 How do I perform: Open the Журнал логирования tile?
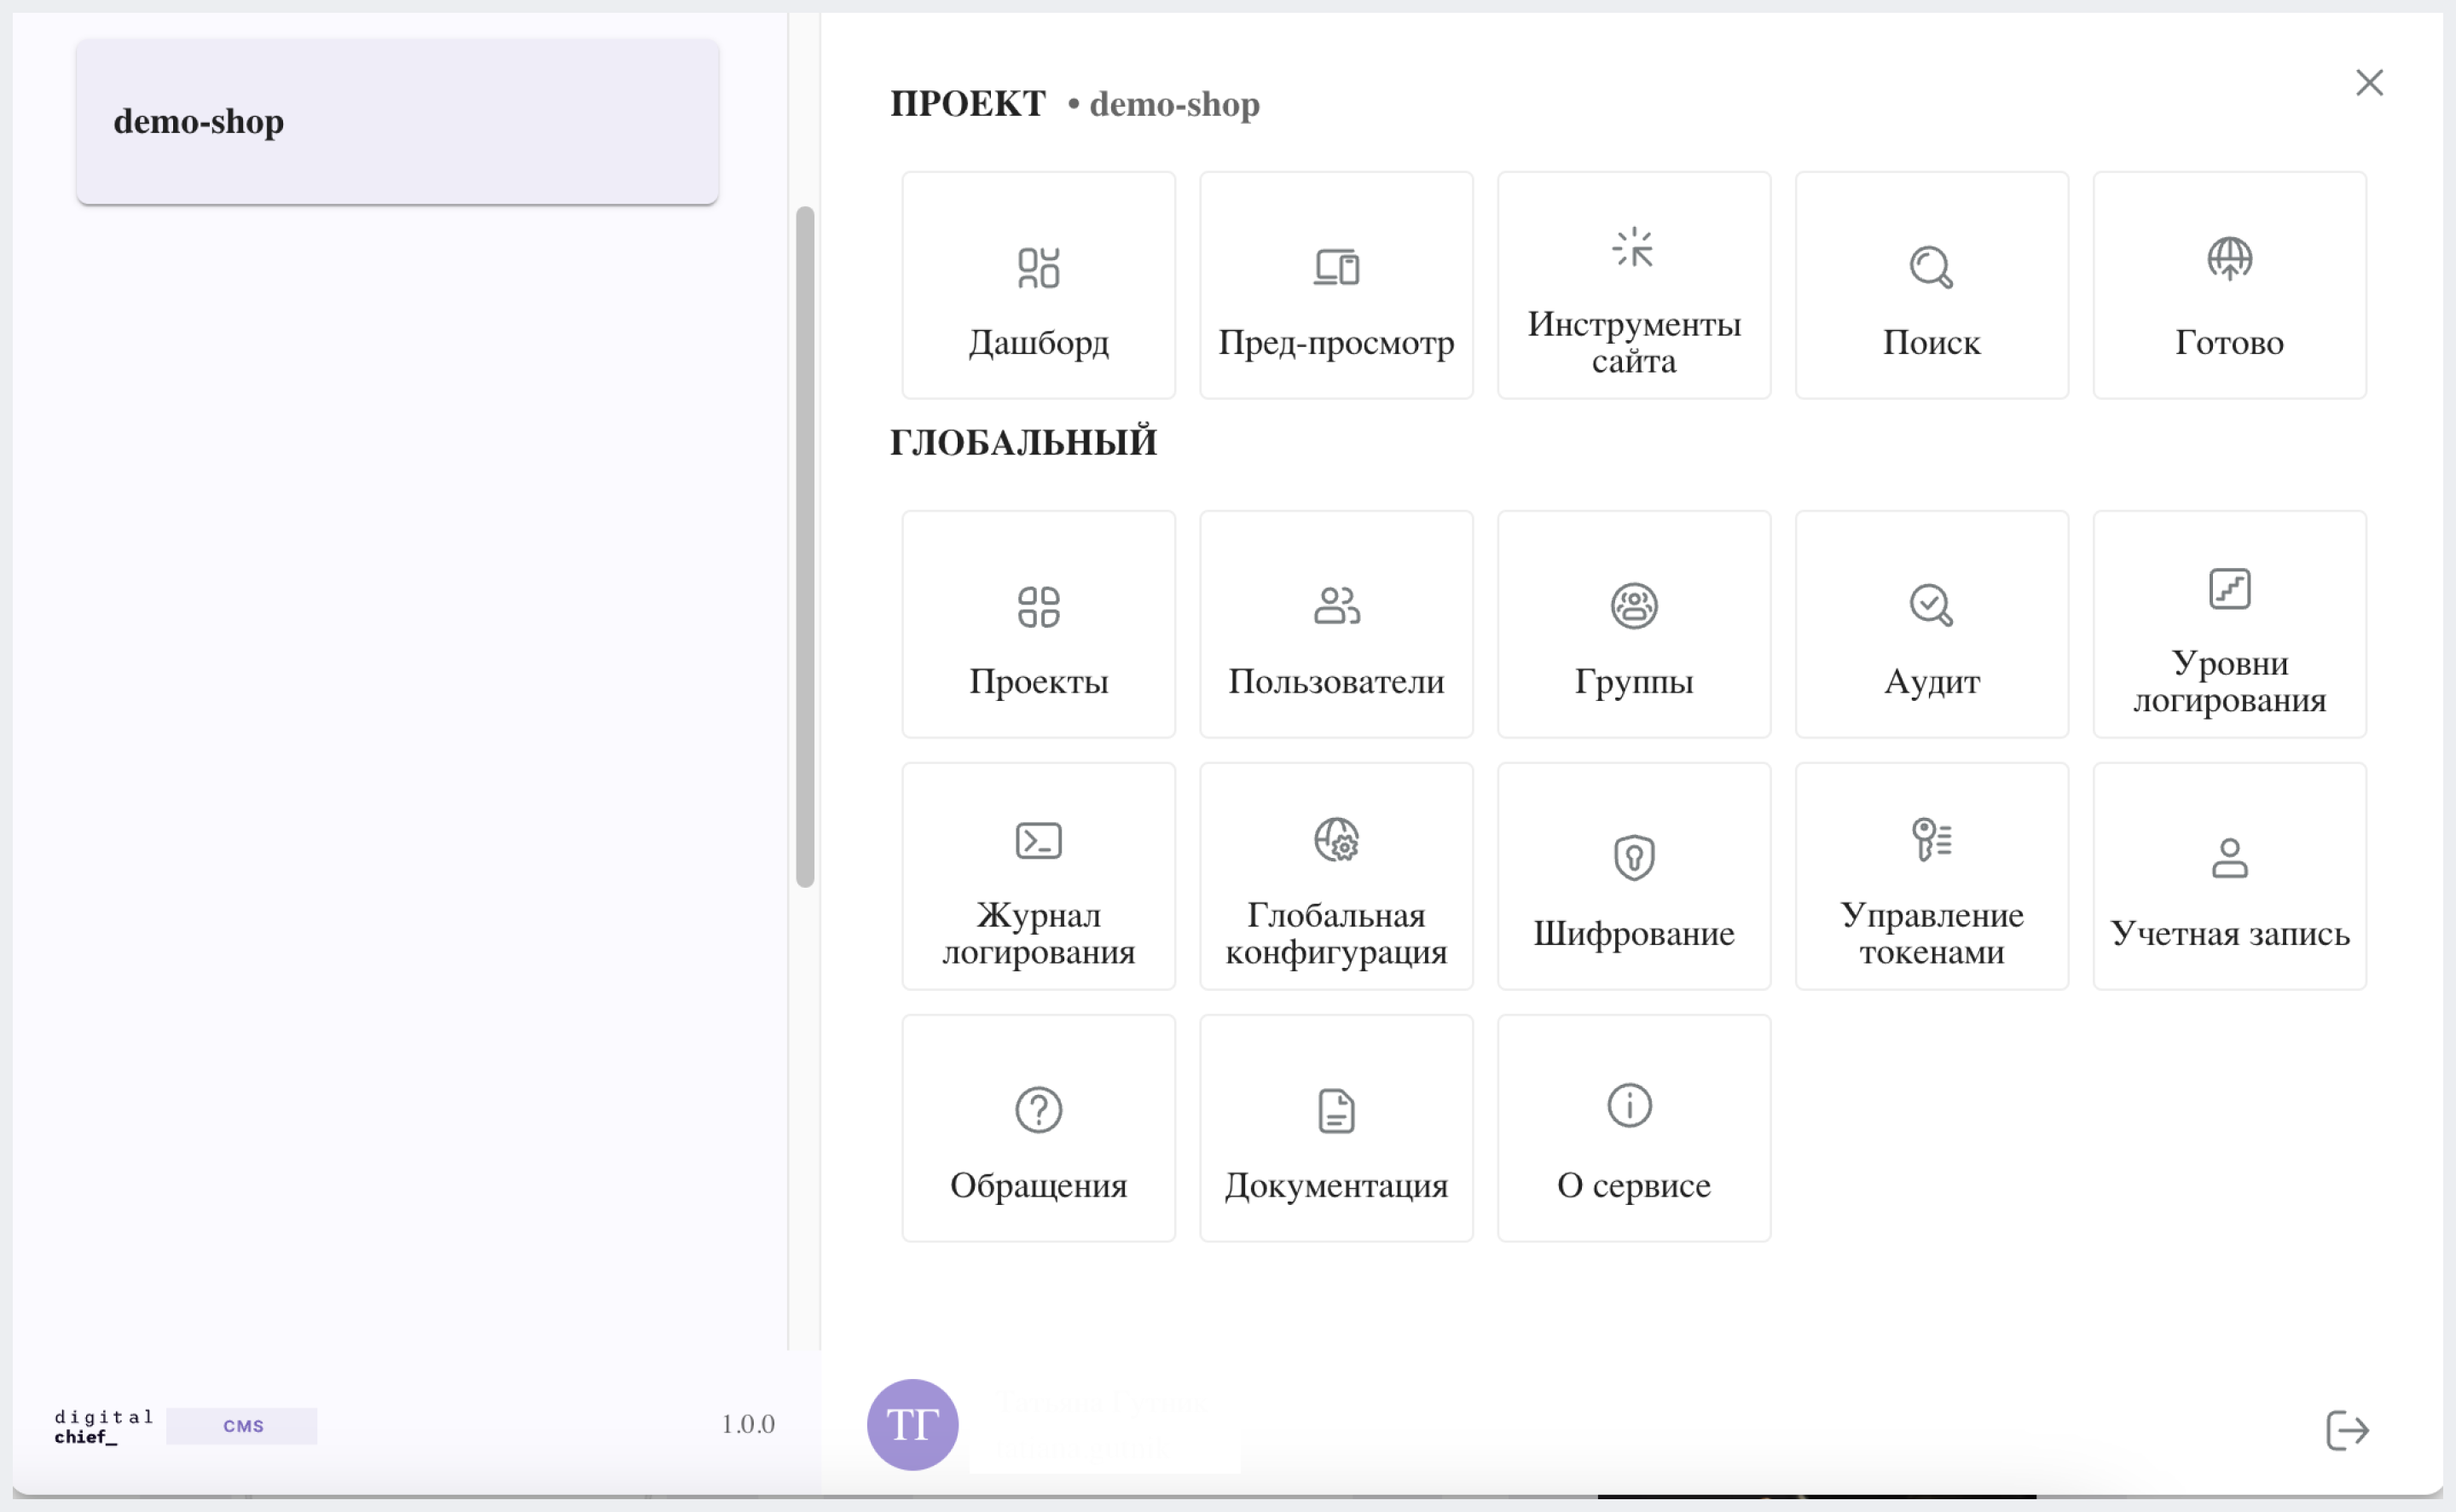click(x=1038, y=876)
